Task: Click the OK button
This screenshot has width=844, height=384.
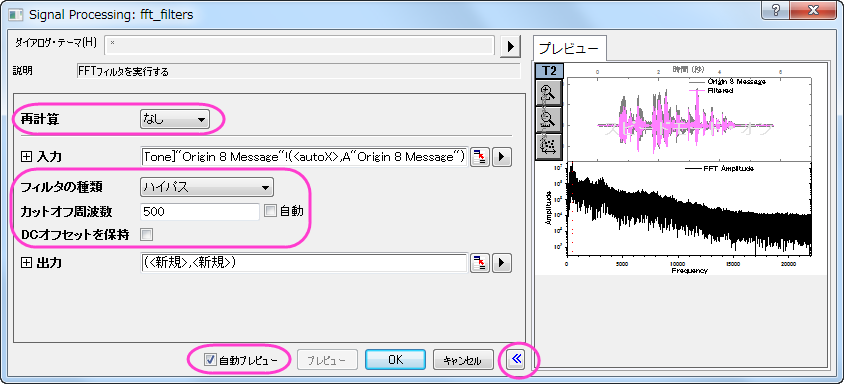Action: tap(396, 360)
